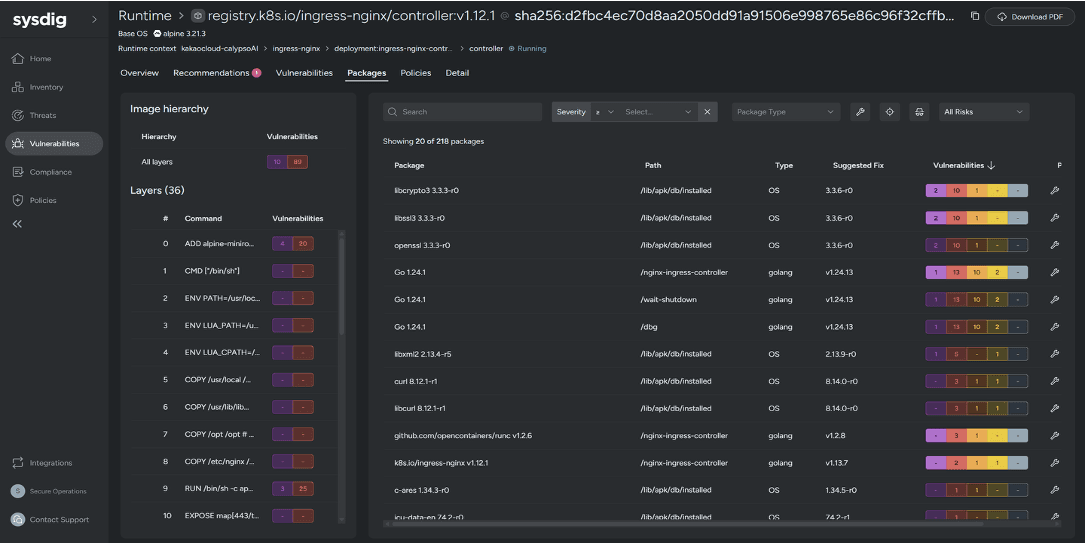Open the Vulnerabilities tab
The image size is (1086, 544).
[304, 73]
